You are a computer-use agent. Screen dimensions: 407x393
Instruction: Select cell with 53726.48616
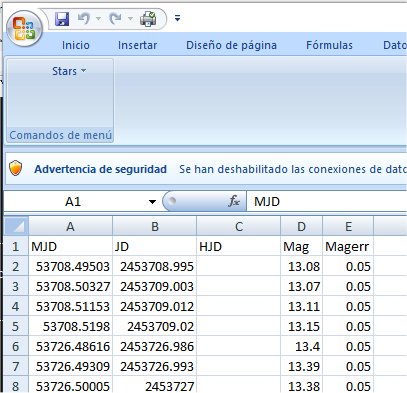(x=70, y=346)
